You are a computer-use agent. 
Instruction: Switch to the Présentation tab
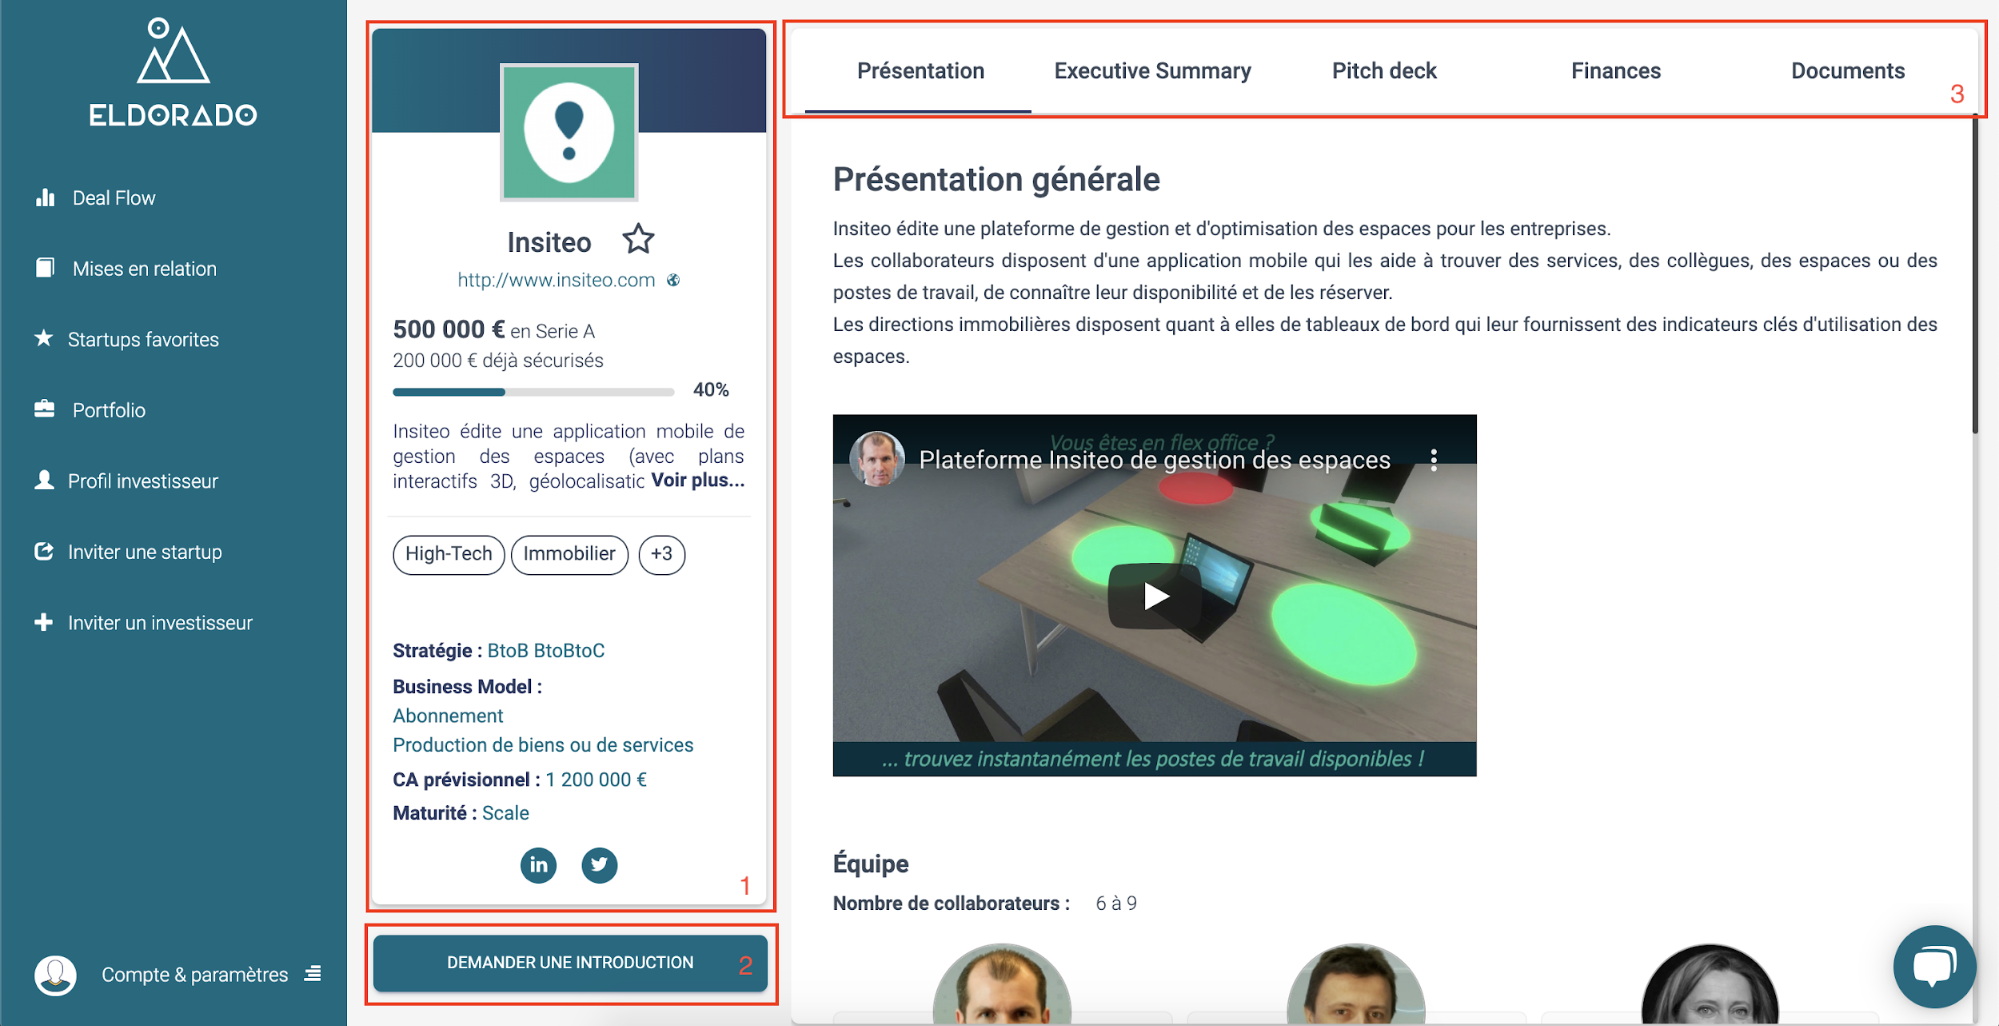pyautogui.click(x=920, y=71)
